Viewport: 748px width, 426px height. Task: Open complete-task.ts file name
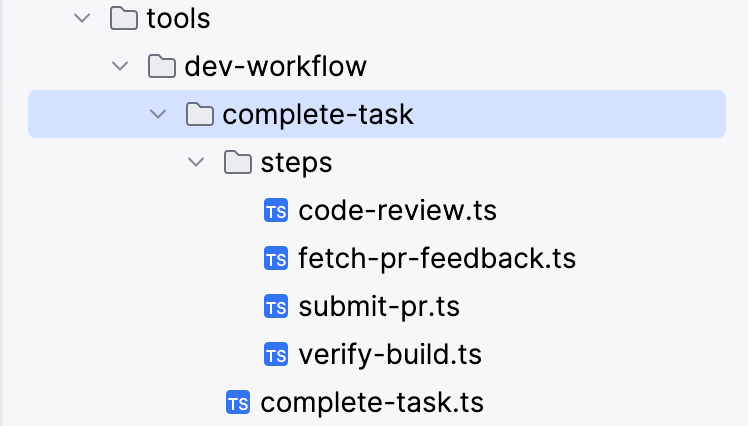point(372,403)
